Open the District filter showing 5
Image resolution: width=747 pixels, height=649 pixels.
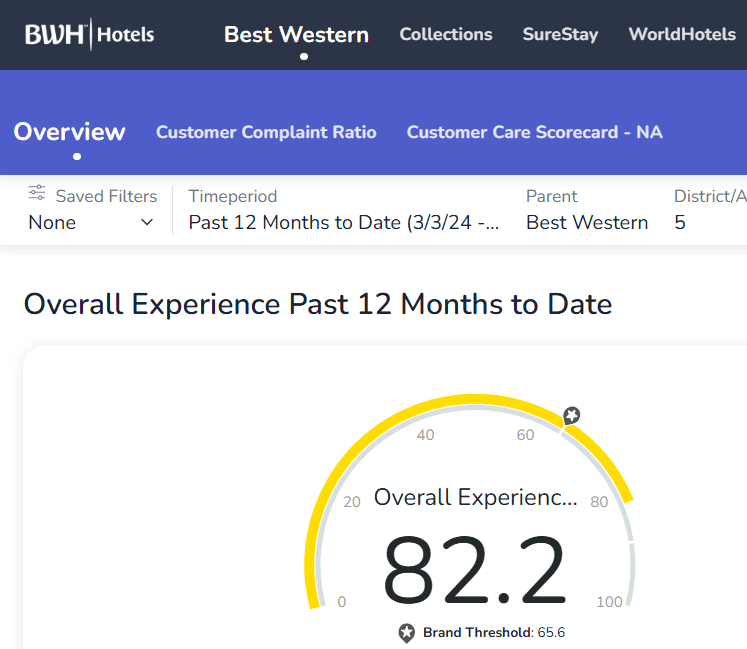pyautogui.click(x=710, y=210)
